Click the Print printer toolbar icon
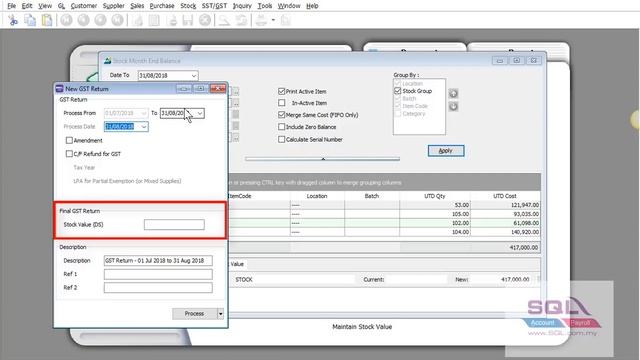Screen dimensions: 640x360 [261, 20]
